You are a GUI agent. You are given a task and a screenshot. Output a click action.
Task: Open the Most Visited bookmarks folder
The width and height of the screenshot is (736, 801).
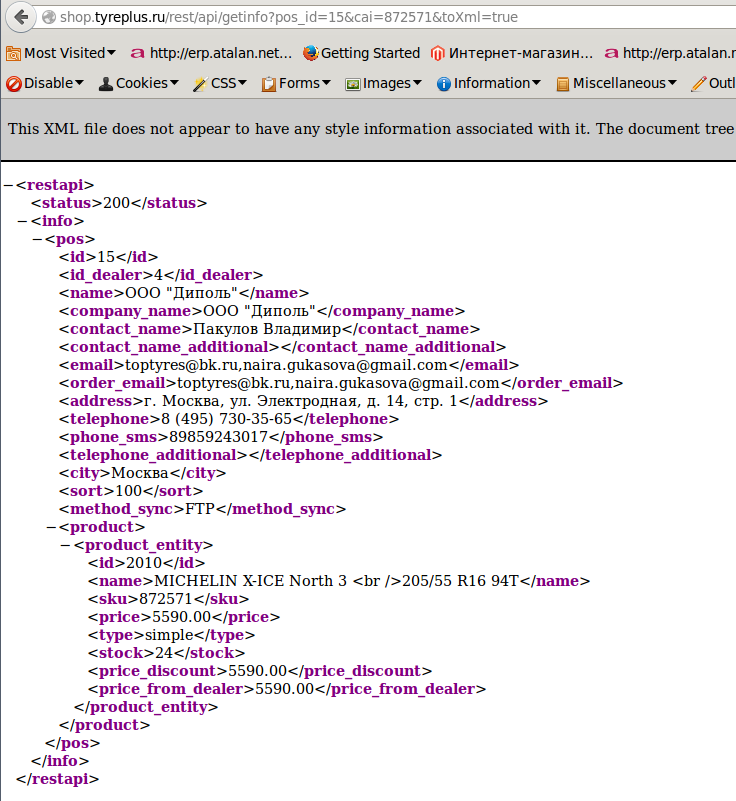click(x=61, y=53)
